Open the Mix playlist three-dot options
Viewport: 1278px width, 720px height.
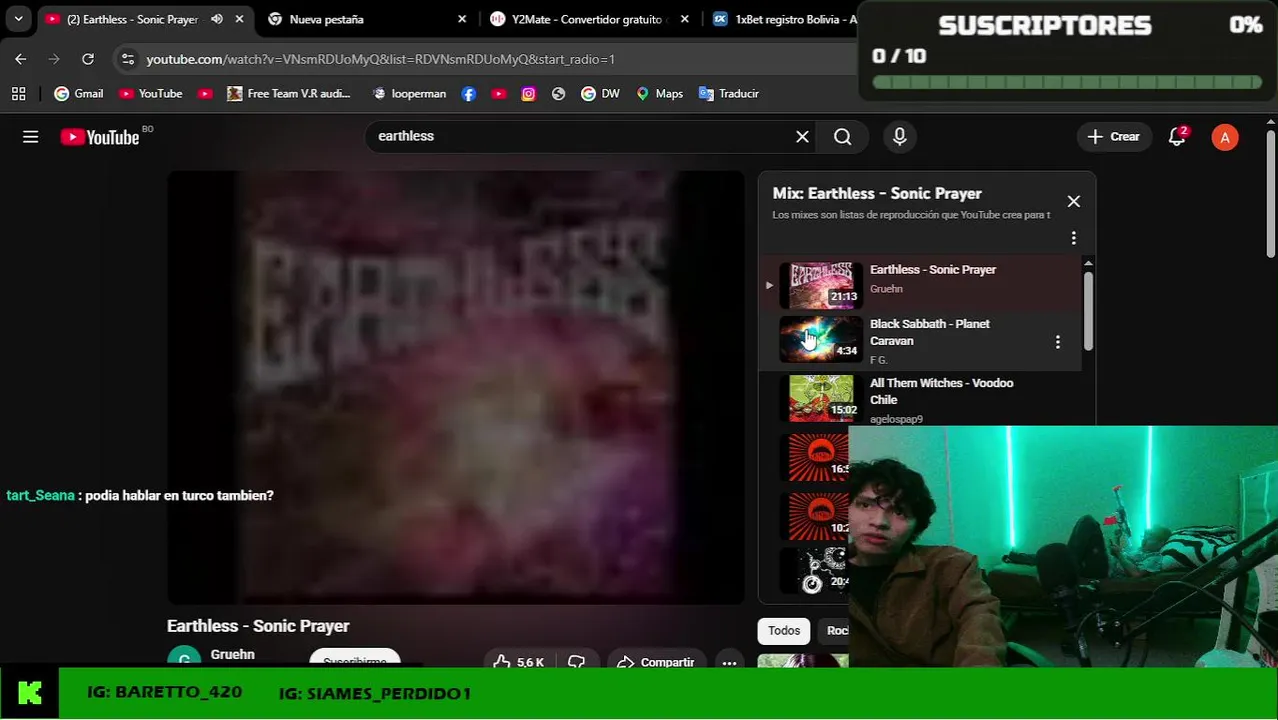pyautogui.click(x=1074, y=238)
